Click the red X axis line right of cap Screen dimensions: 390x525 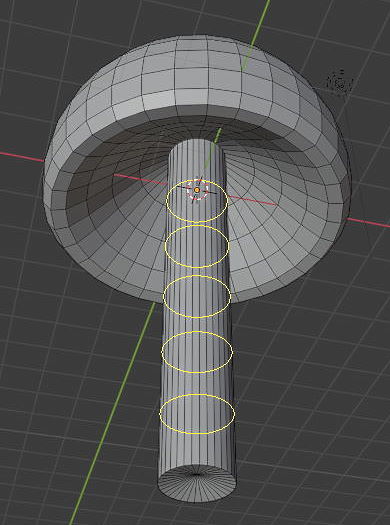click(x=368, y=223)
